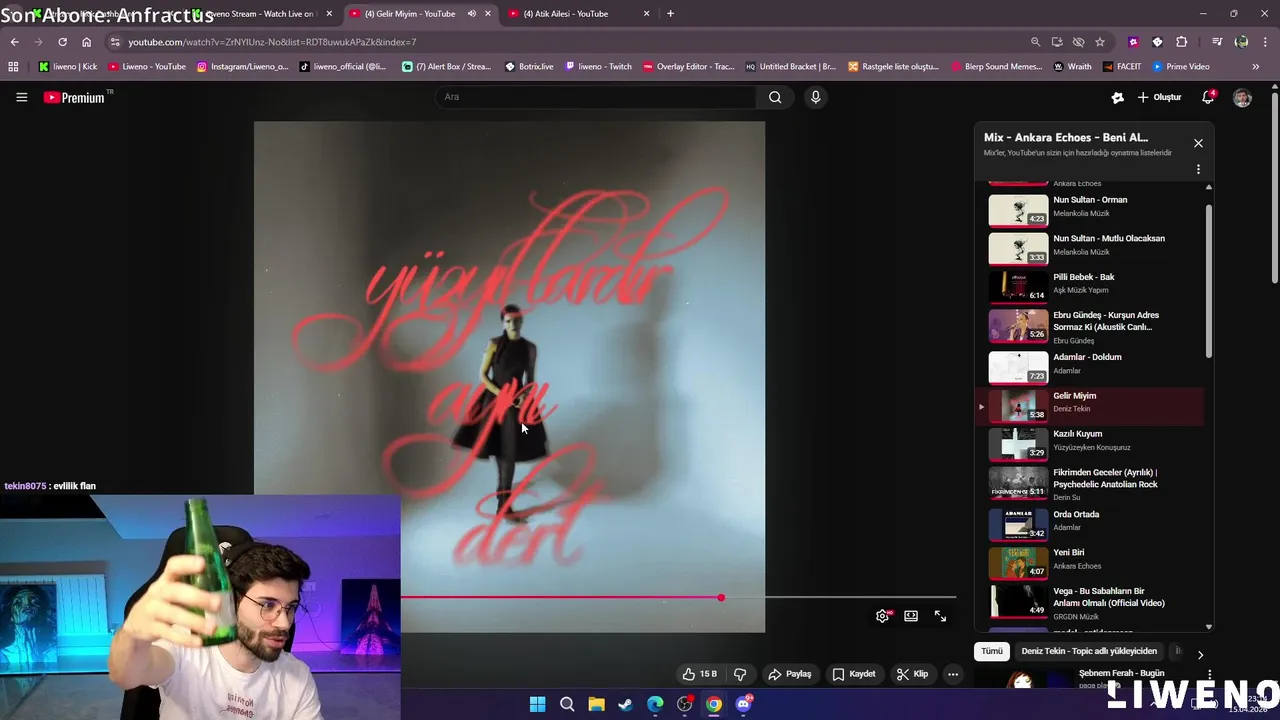Open the account avatar menu
The height and width of the screenshot is (720, 1280).
pos(1242,97)
